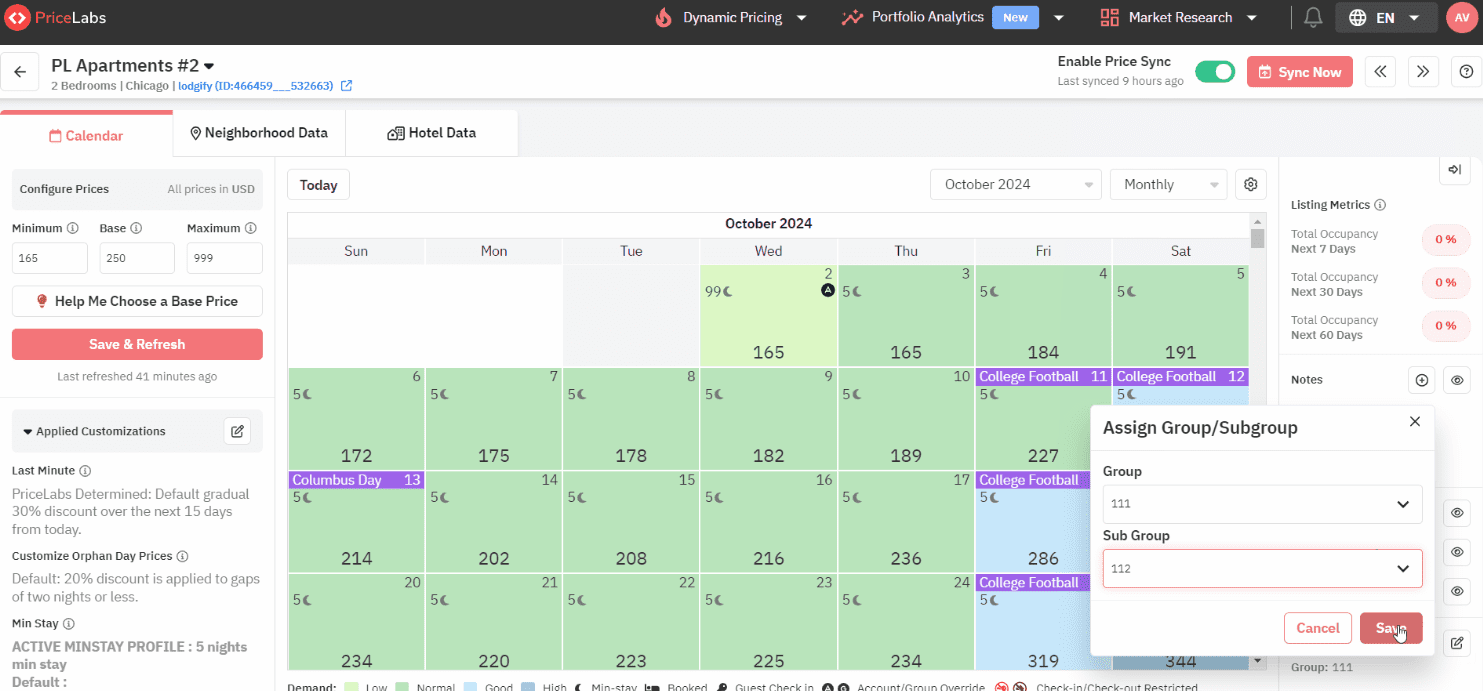Image resolution: width=1483 pixels, height=691 pixels.
Task: Toggle Enable Price Sync switch
Action: (x=1215, y=72)
